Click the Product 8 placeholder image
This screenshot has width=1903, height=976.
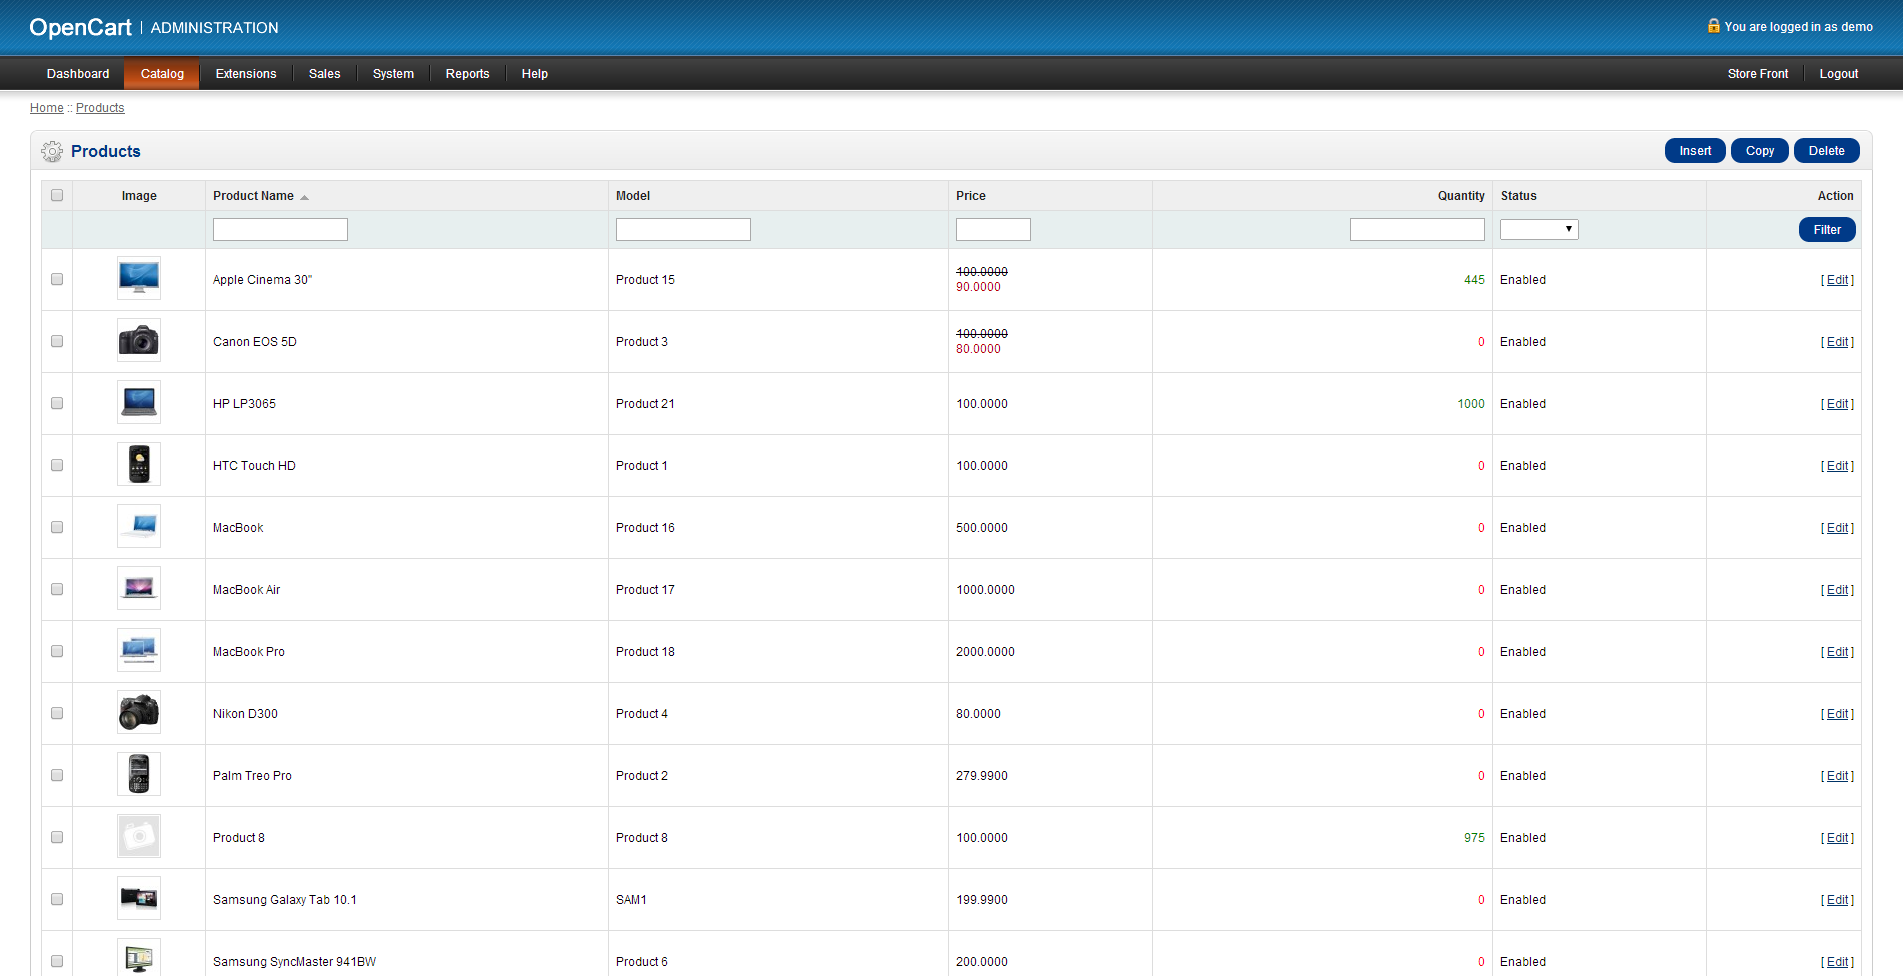click(139, 837)
